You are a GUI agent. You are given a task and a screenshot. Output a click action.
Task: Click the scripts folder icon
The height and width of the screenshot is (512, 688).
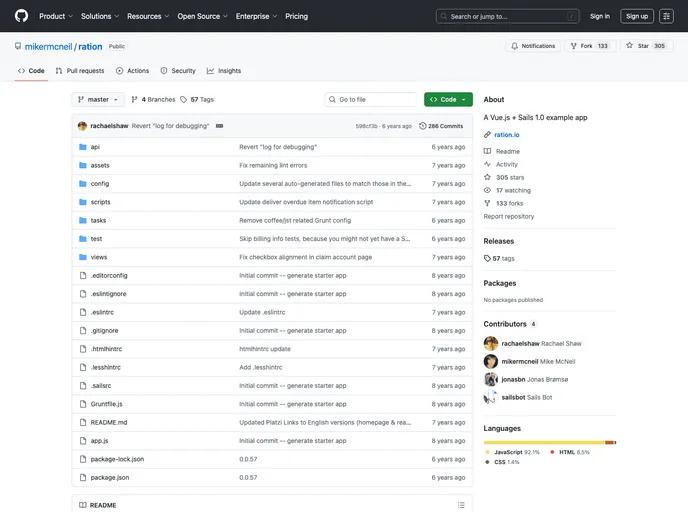click(82, 202)
